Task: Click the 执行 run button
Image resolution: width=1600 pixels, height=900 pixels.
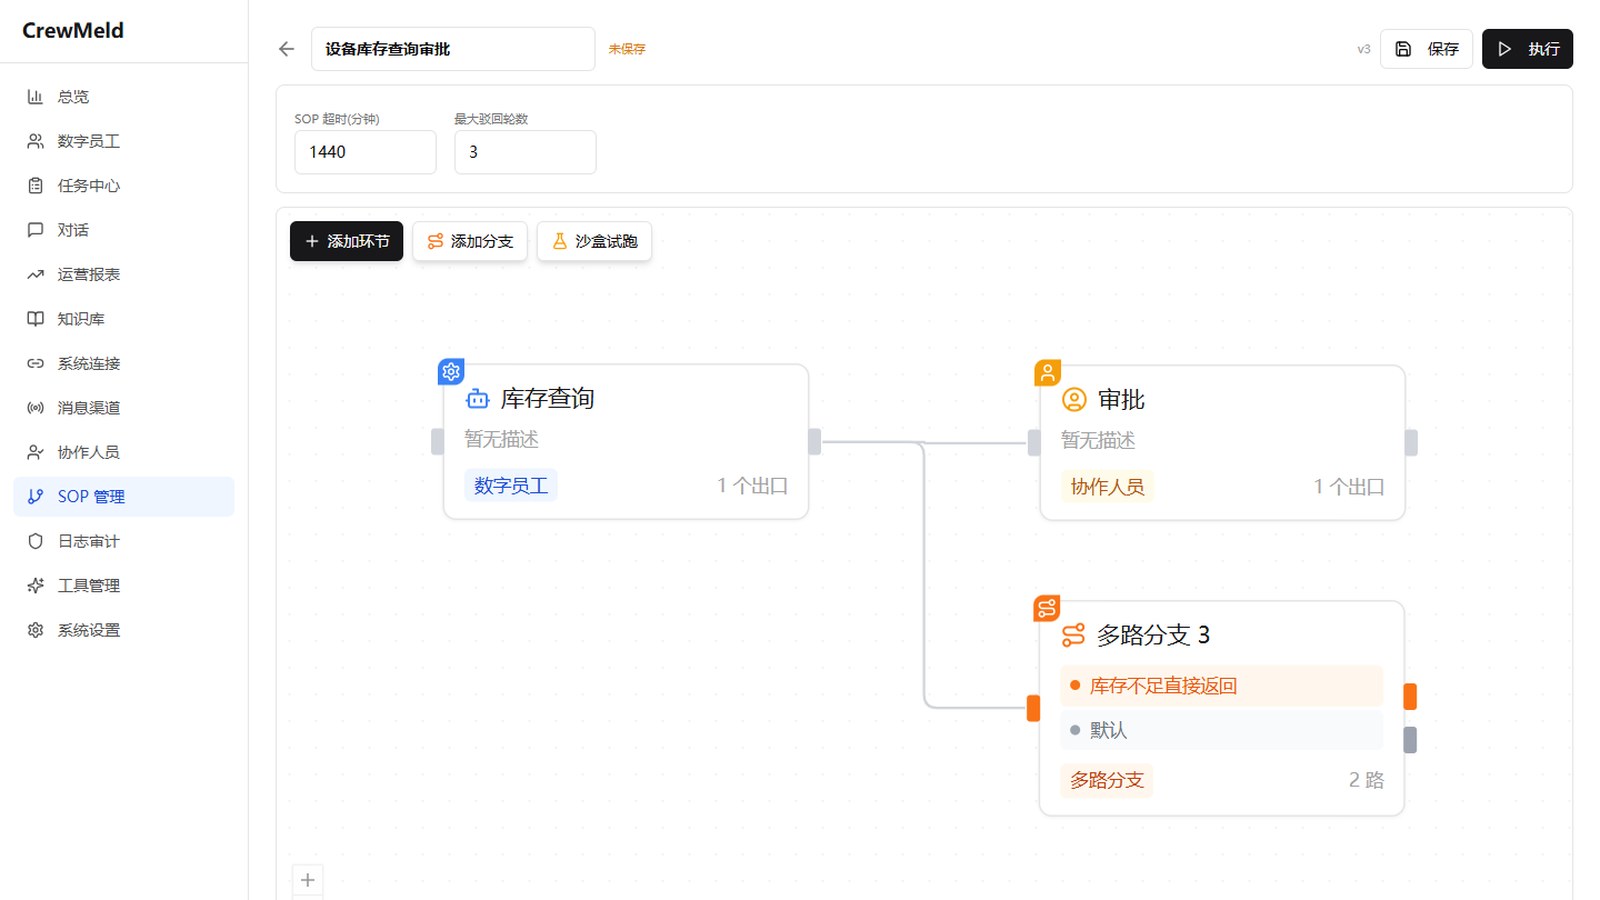Action: pos(1527,49)
